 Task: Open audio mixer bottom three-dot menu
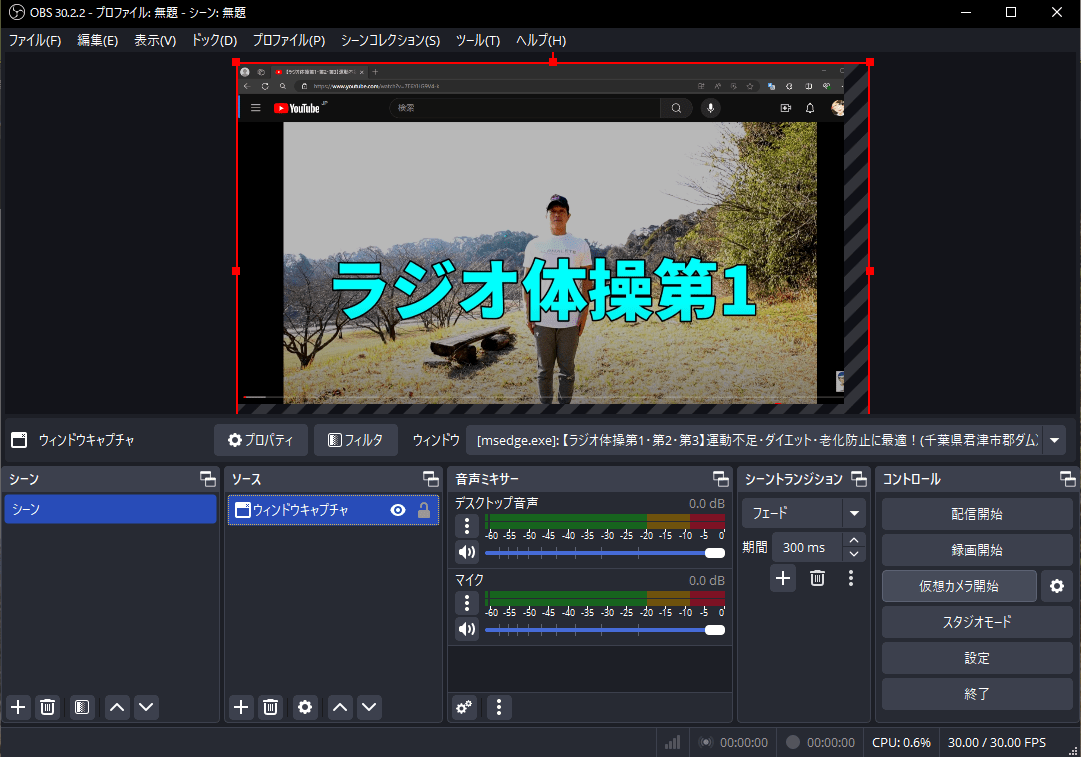tap(499, 707)
